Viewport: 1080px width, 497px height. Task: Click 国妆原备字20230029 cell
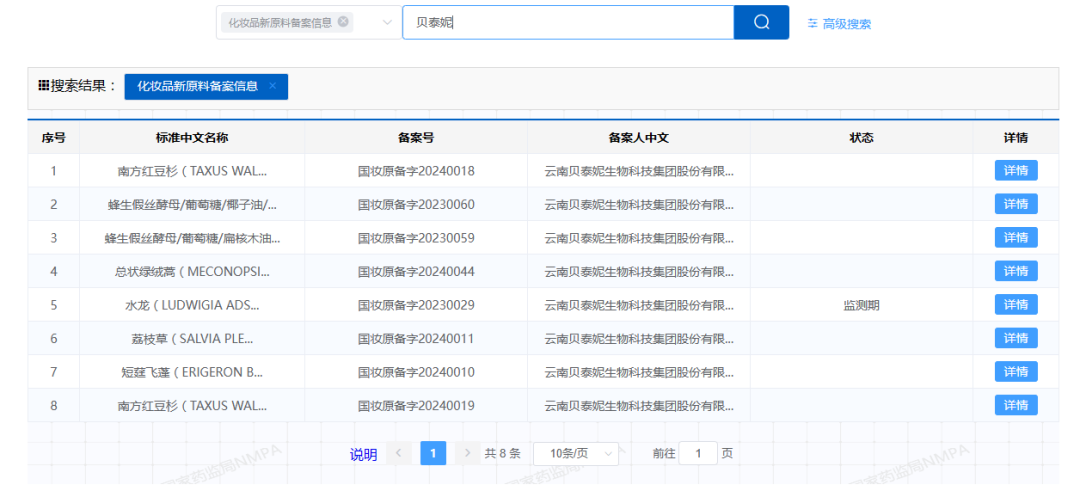click(x=416, y=305)
